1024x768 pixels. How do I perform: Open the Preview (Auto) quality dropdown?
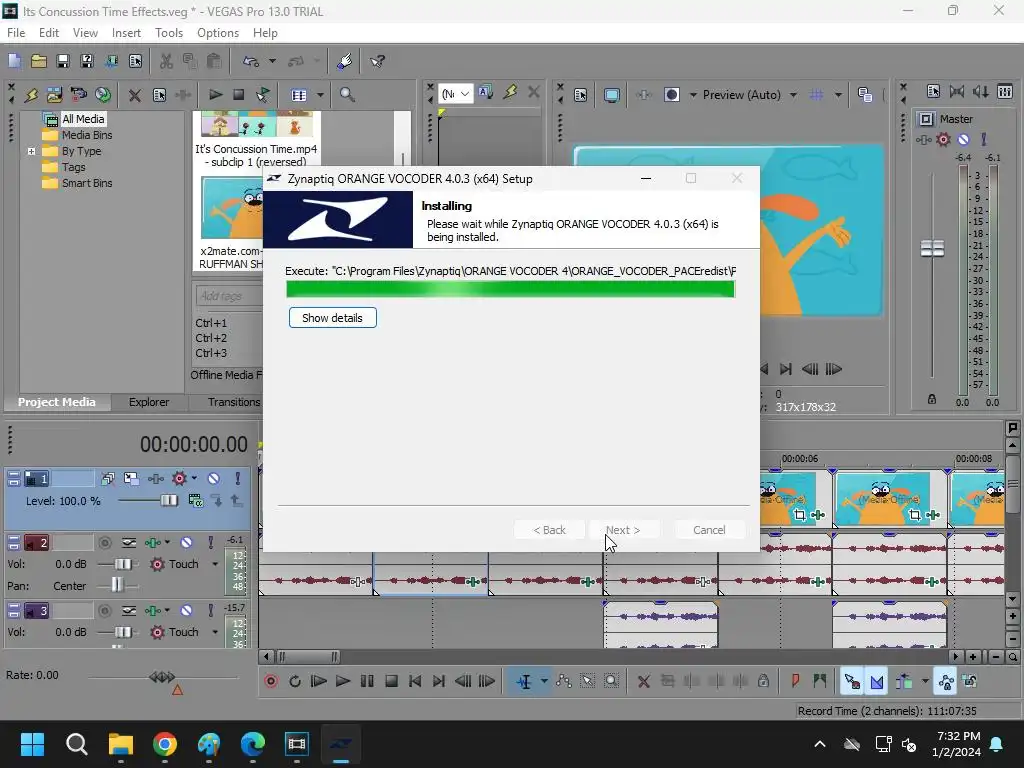(793, 95)
